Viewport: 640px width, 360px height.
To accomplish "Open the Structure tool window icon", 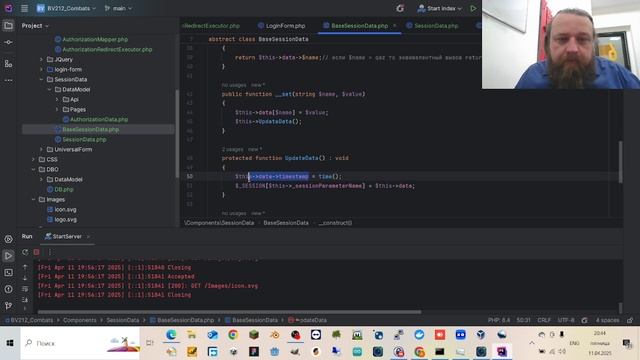I will [8, 64].
